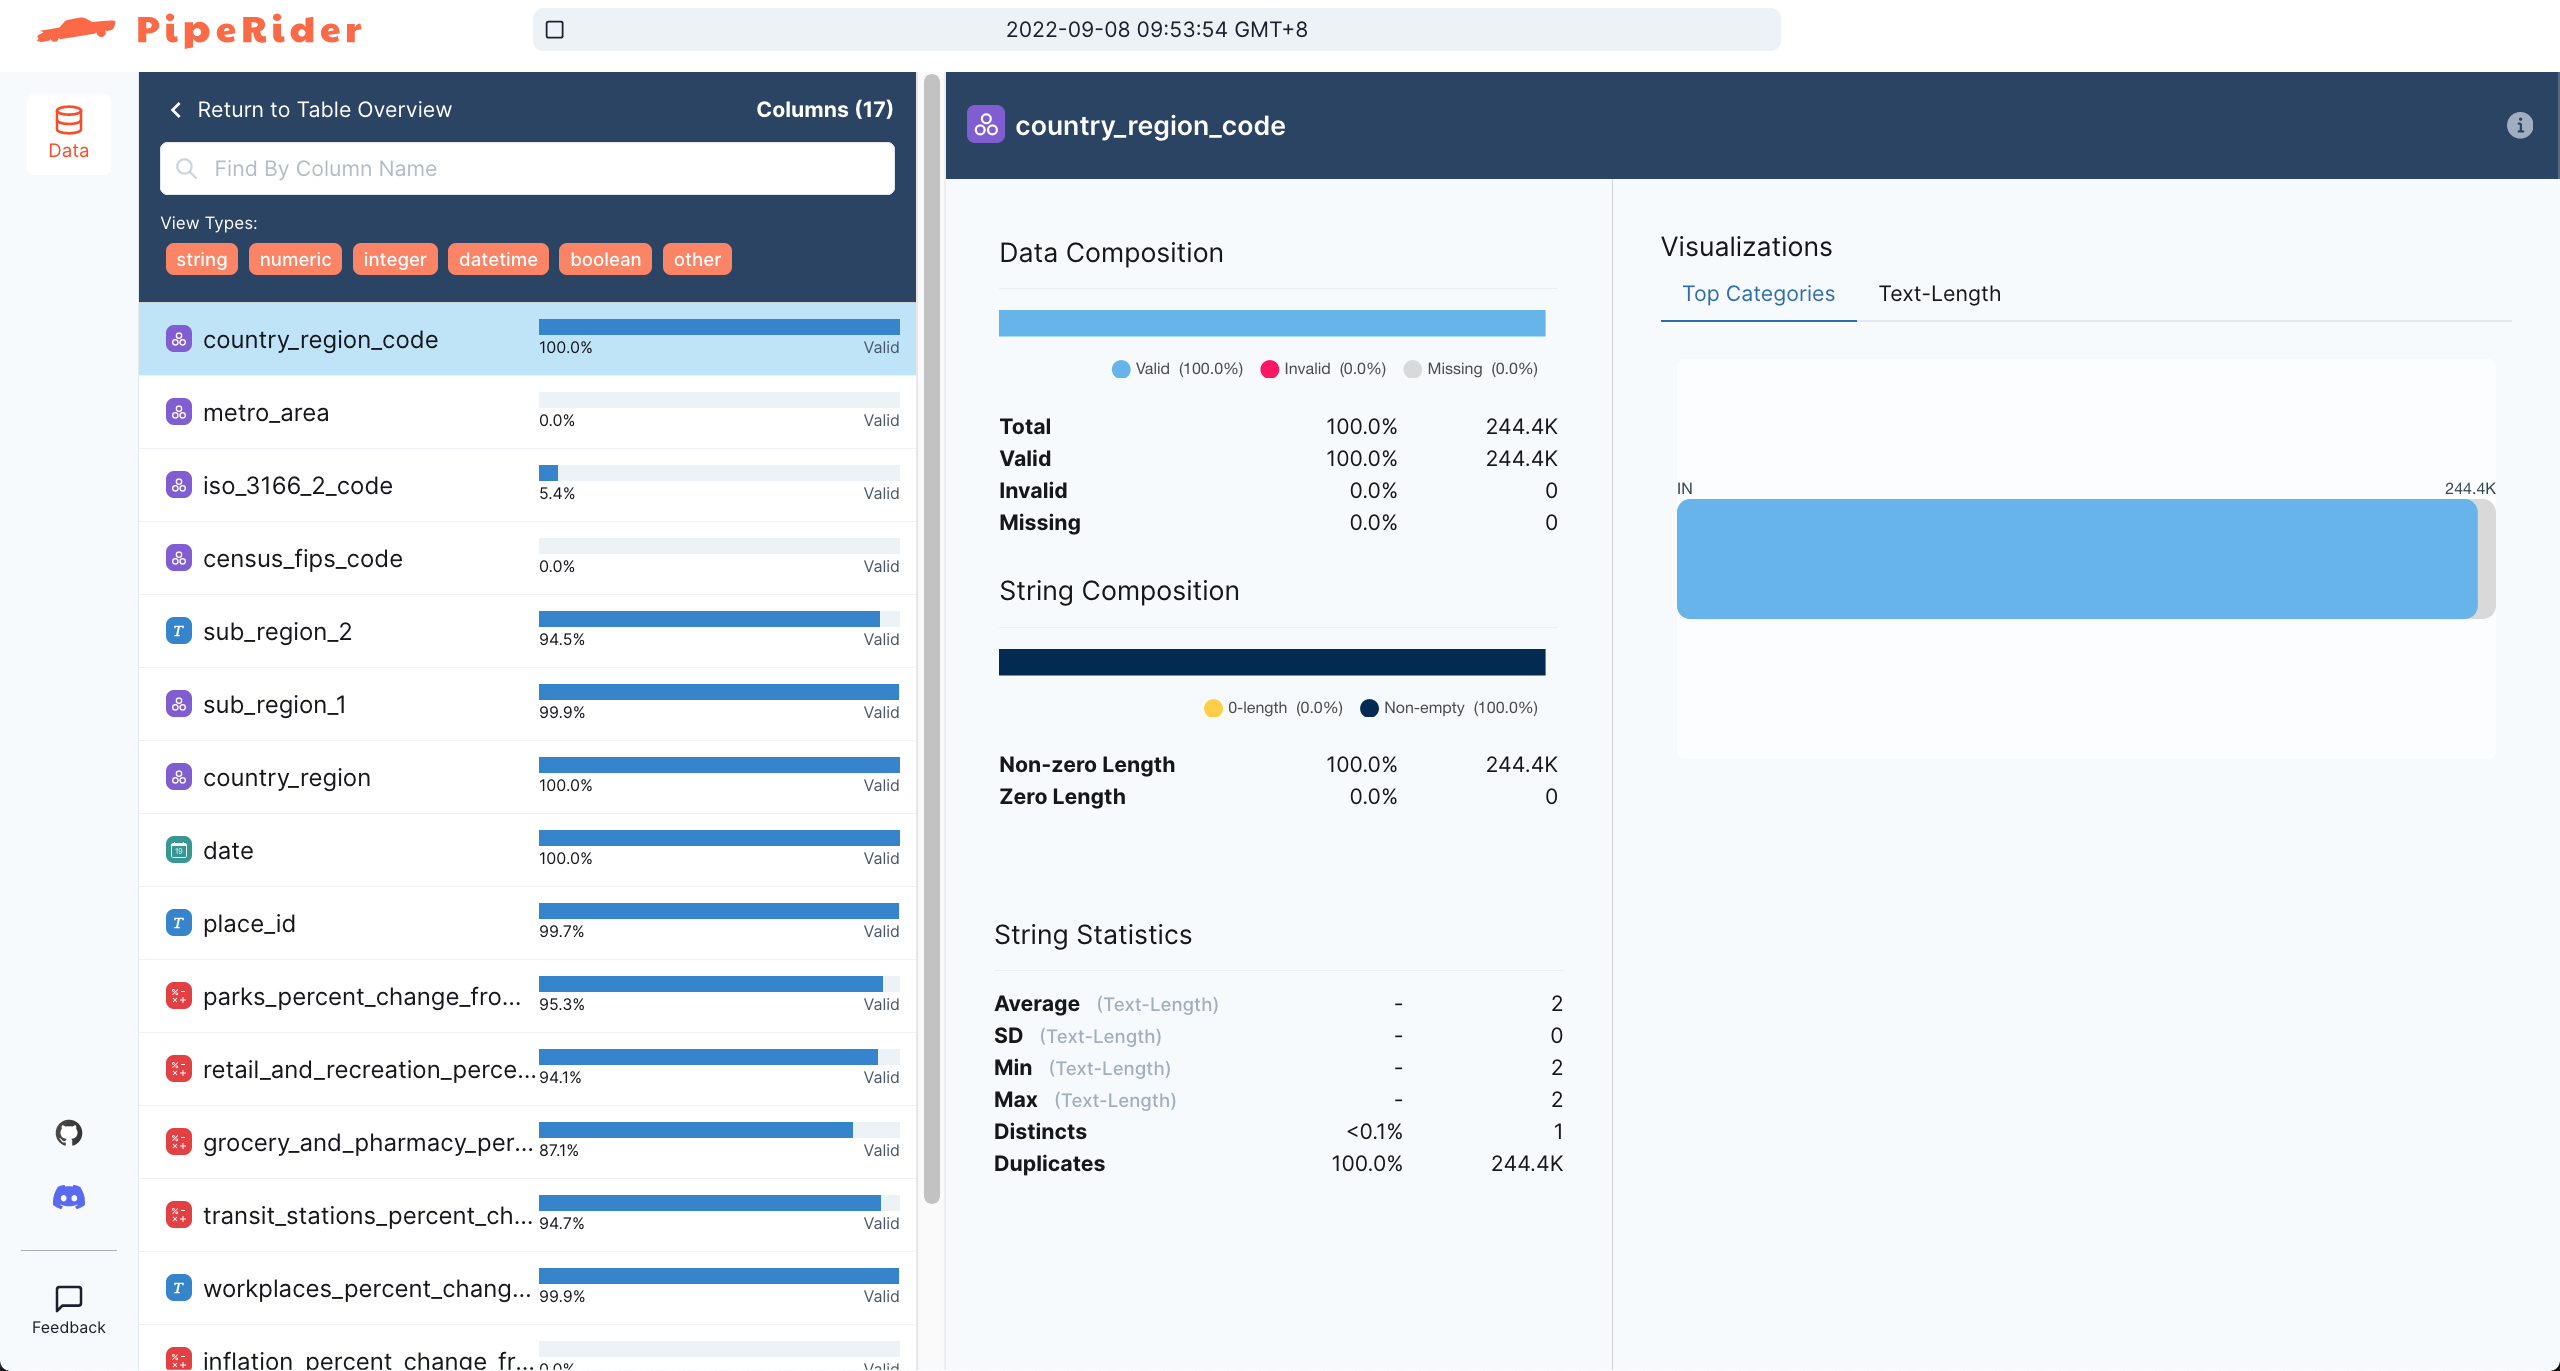Click the place_id text type icon
The image size is (2560, 1371).
point(178,924)
